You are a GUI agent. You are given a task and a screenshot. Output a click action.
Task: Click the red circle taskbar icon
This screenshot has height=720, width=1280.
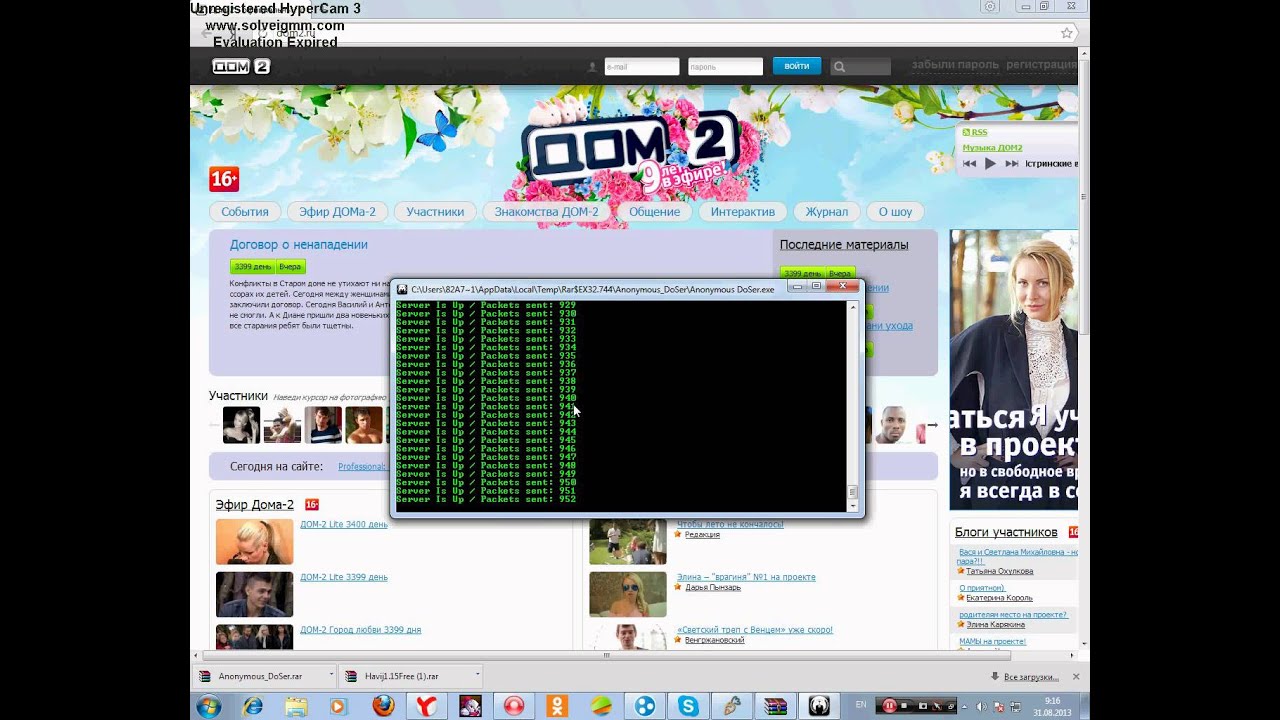(514, 706)
